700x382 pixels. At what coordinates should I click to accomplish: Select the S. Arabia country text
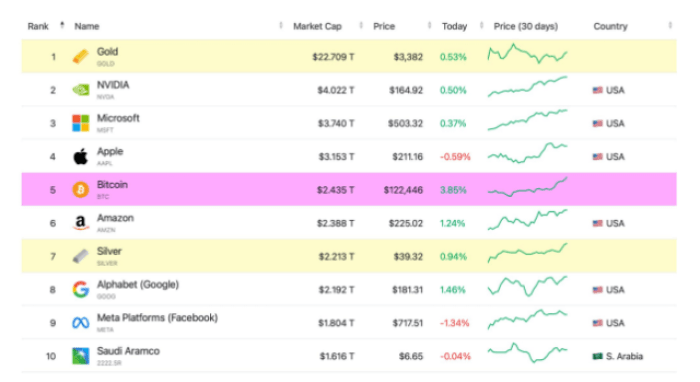tap(625, 356)
